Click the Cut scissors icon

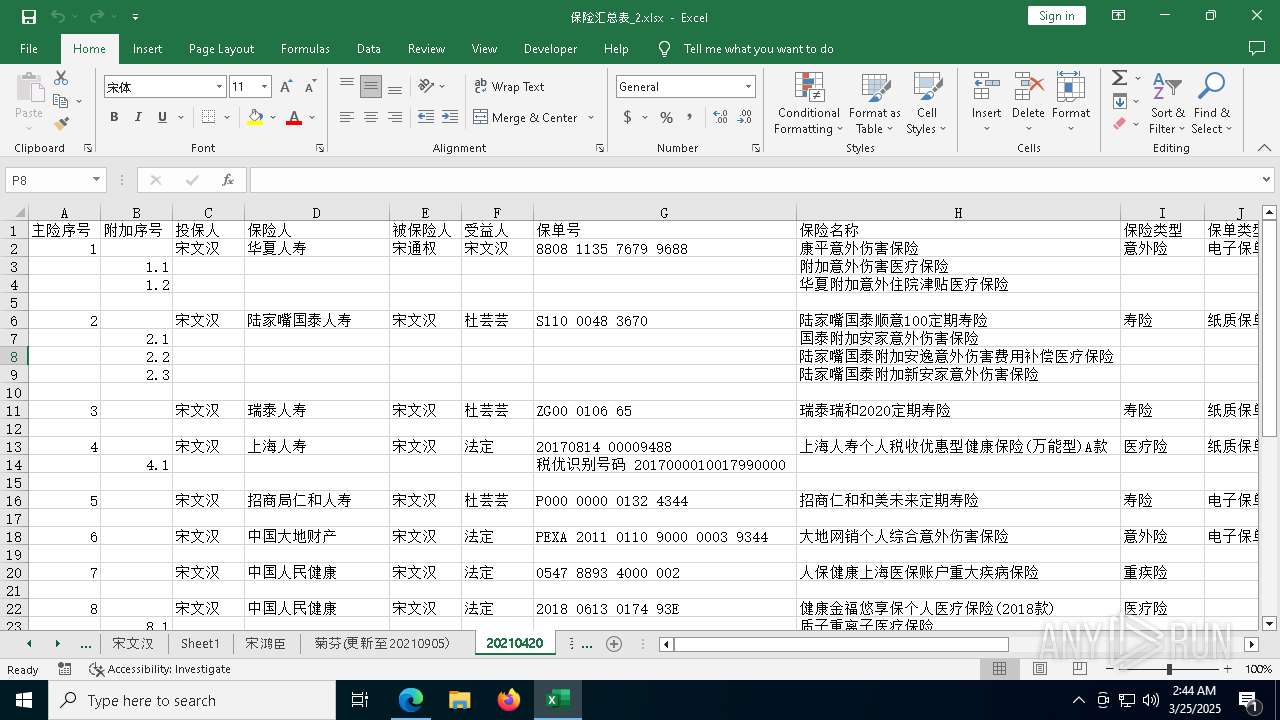point(61,78)
